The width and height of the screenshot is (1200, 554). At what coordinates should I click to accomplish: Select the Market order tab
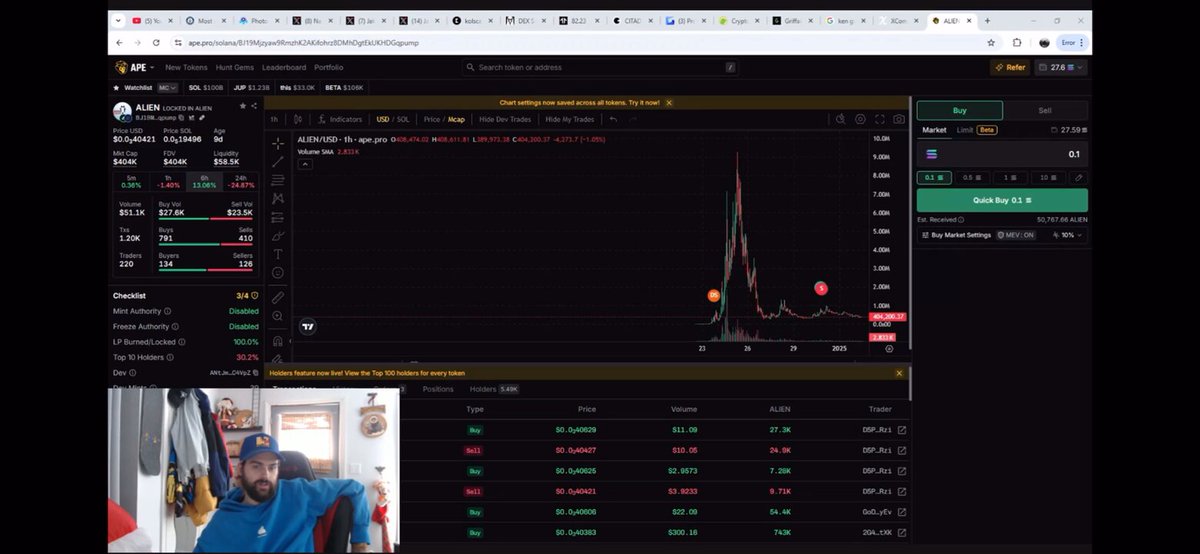[x=934, y=130]
